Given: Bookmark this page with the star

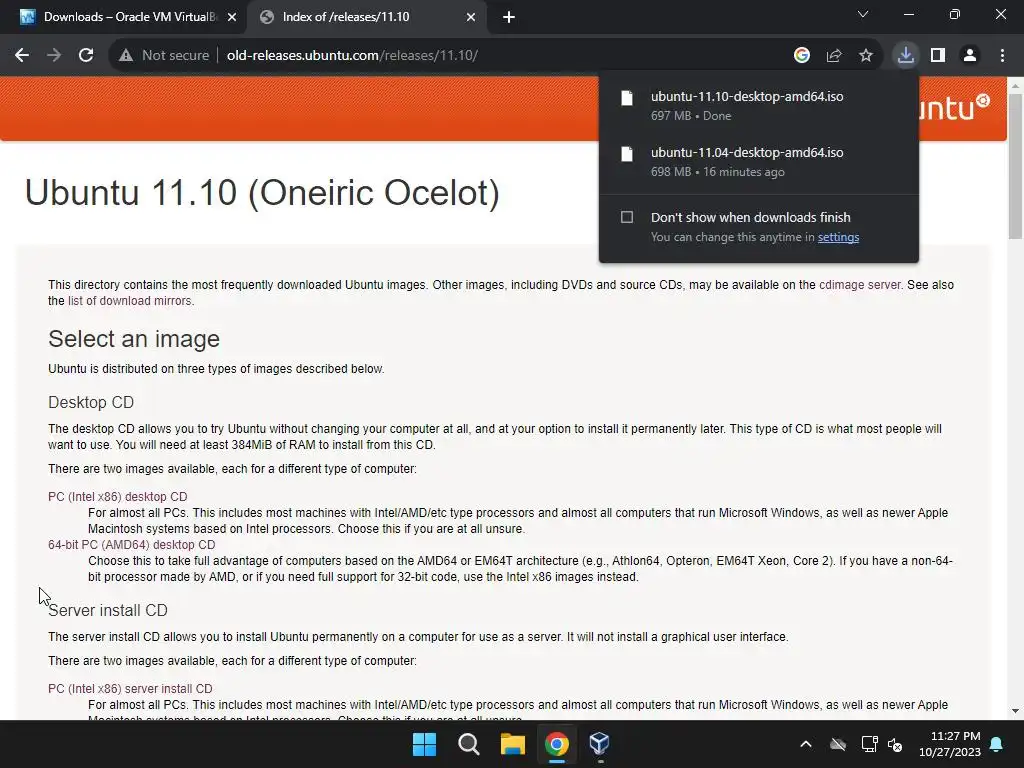Looking at the screenshot, I should 866,56.
